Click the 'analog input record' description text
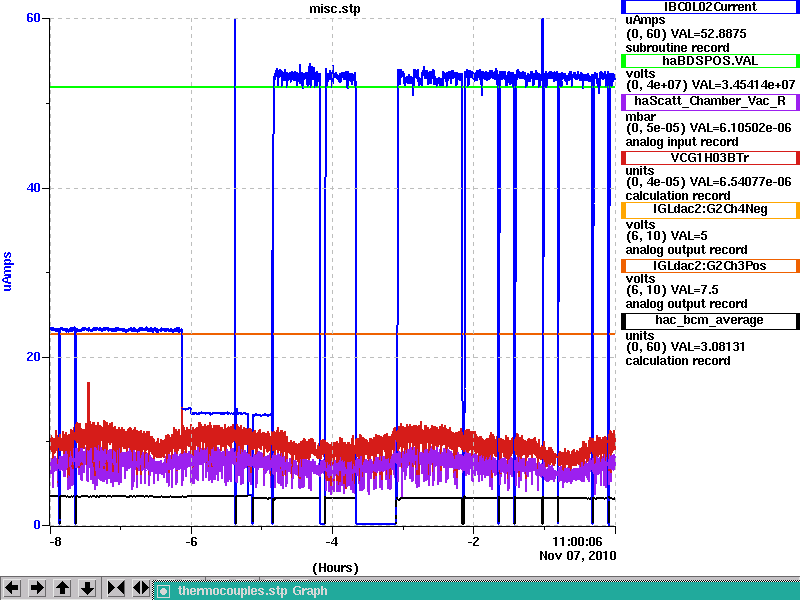The width and height of the screenshot is (800, 600). click(682, 142)
